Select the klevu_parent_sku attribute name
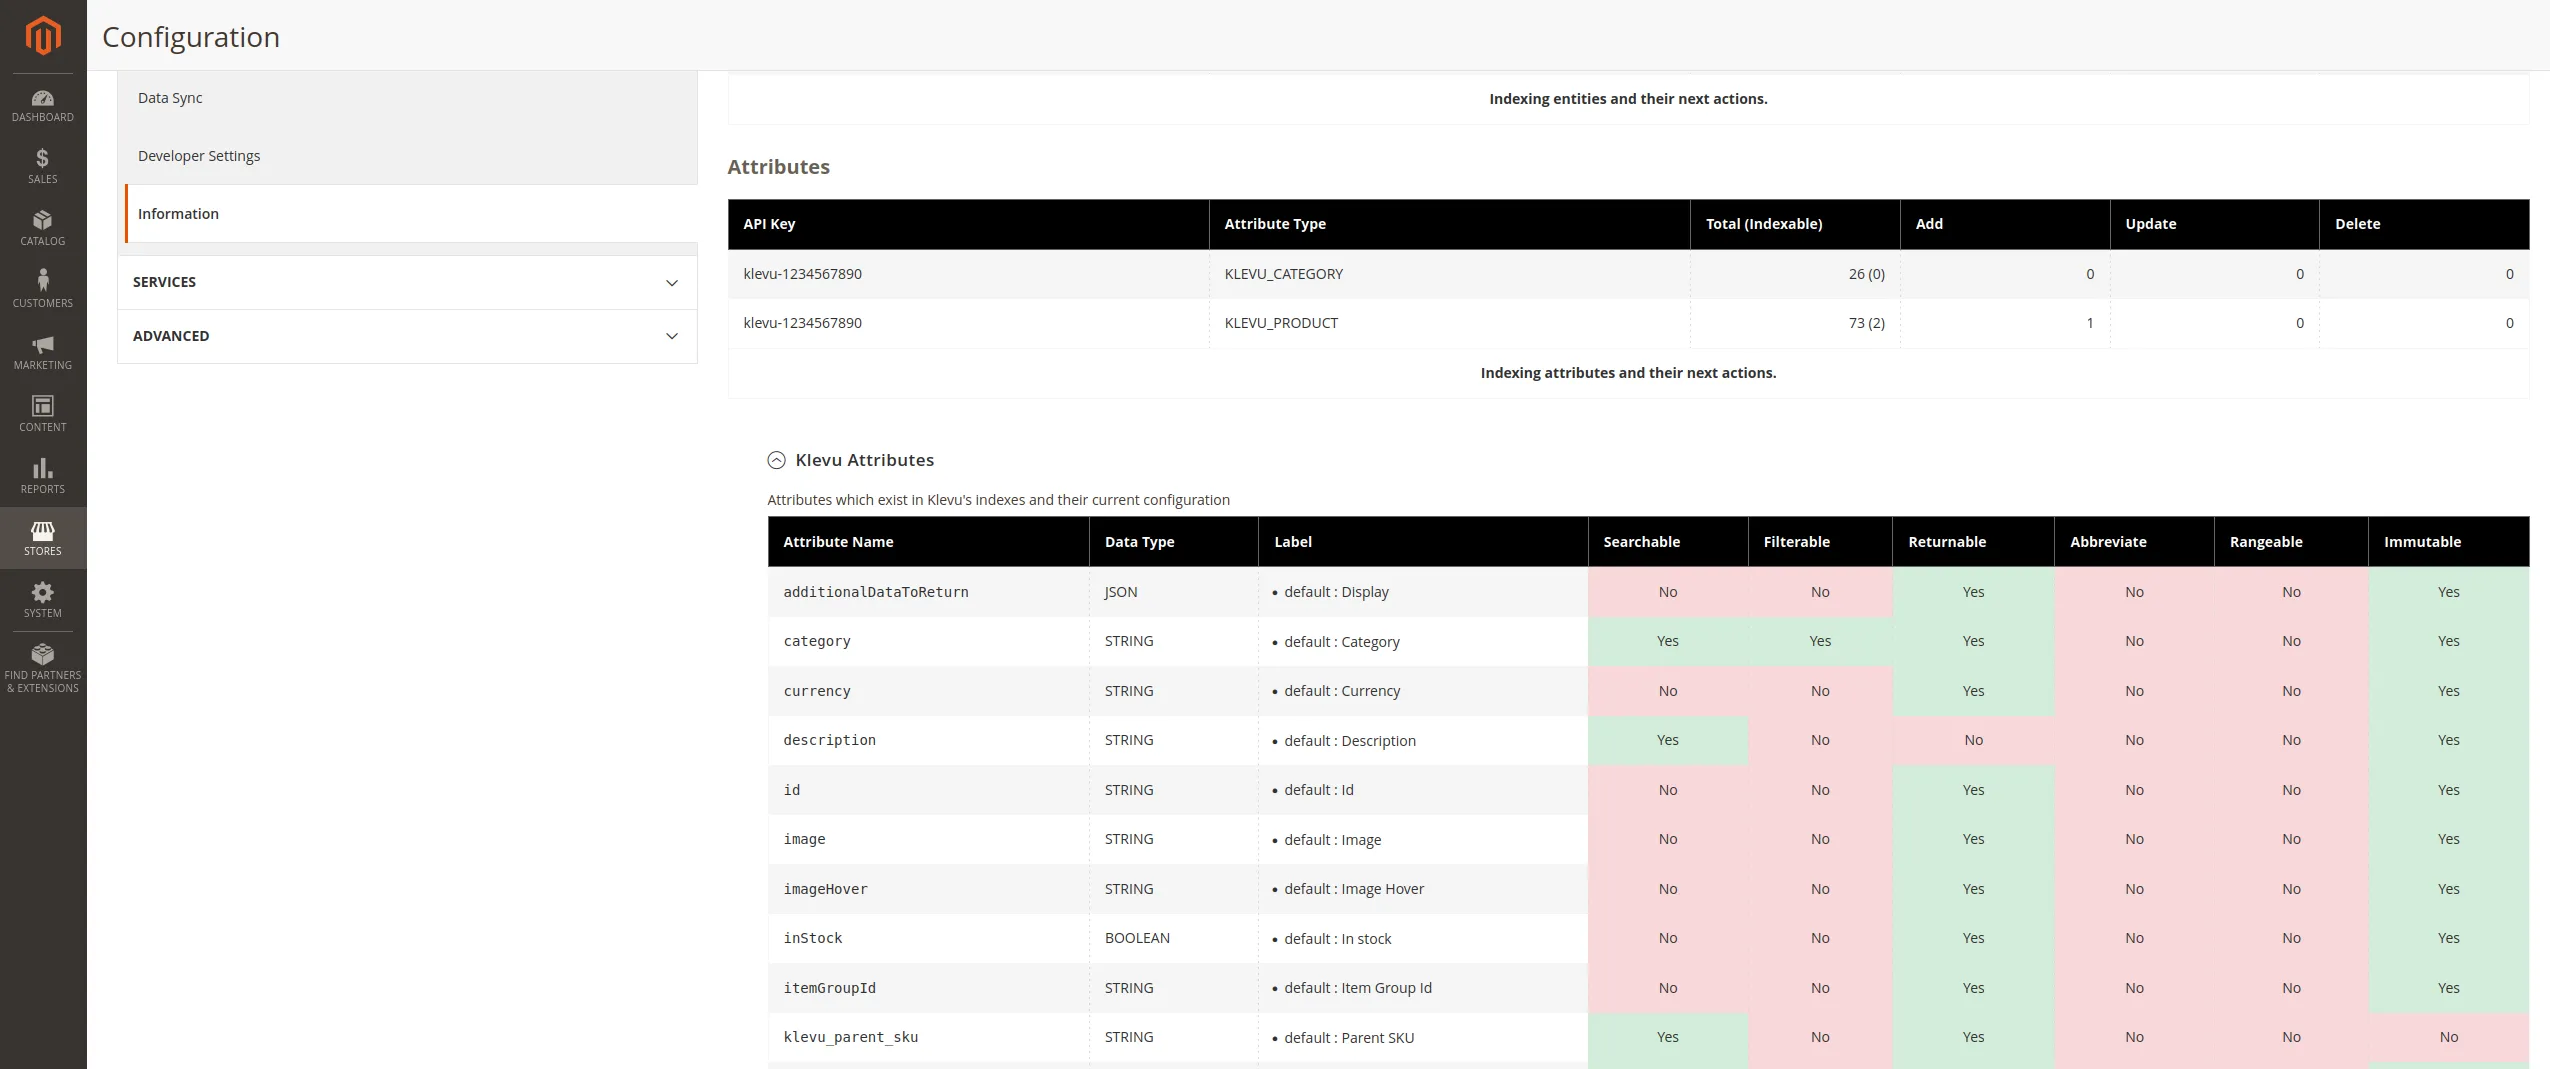 pos(850,1037)
